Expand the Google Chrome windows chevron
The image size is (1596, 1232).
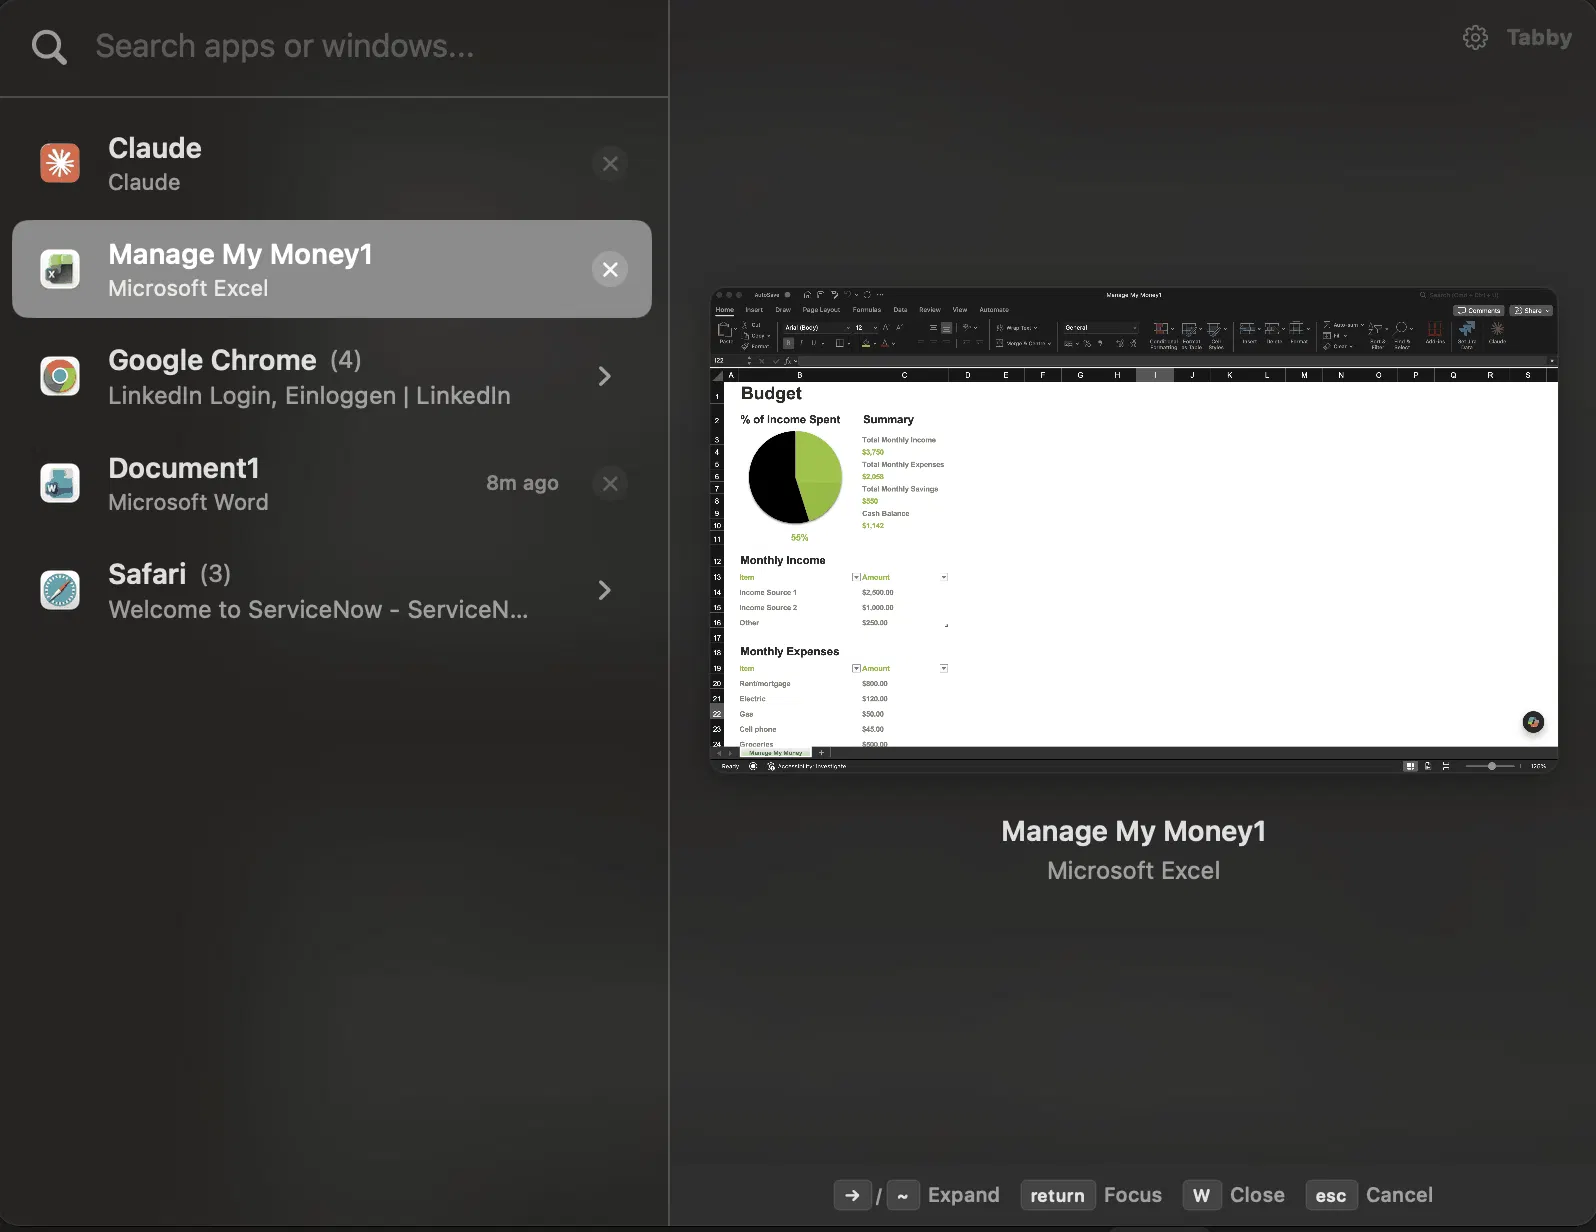pos(604,376)
